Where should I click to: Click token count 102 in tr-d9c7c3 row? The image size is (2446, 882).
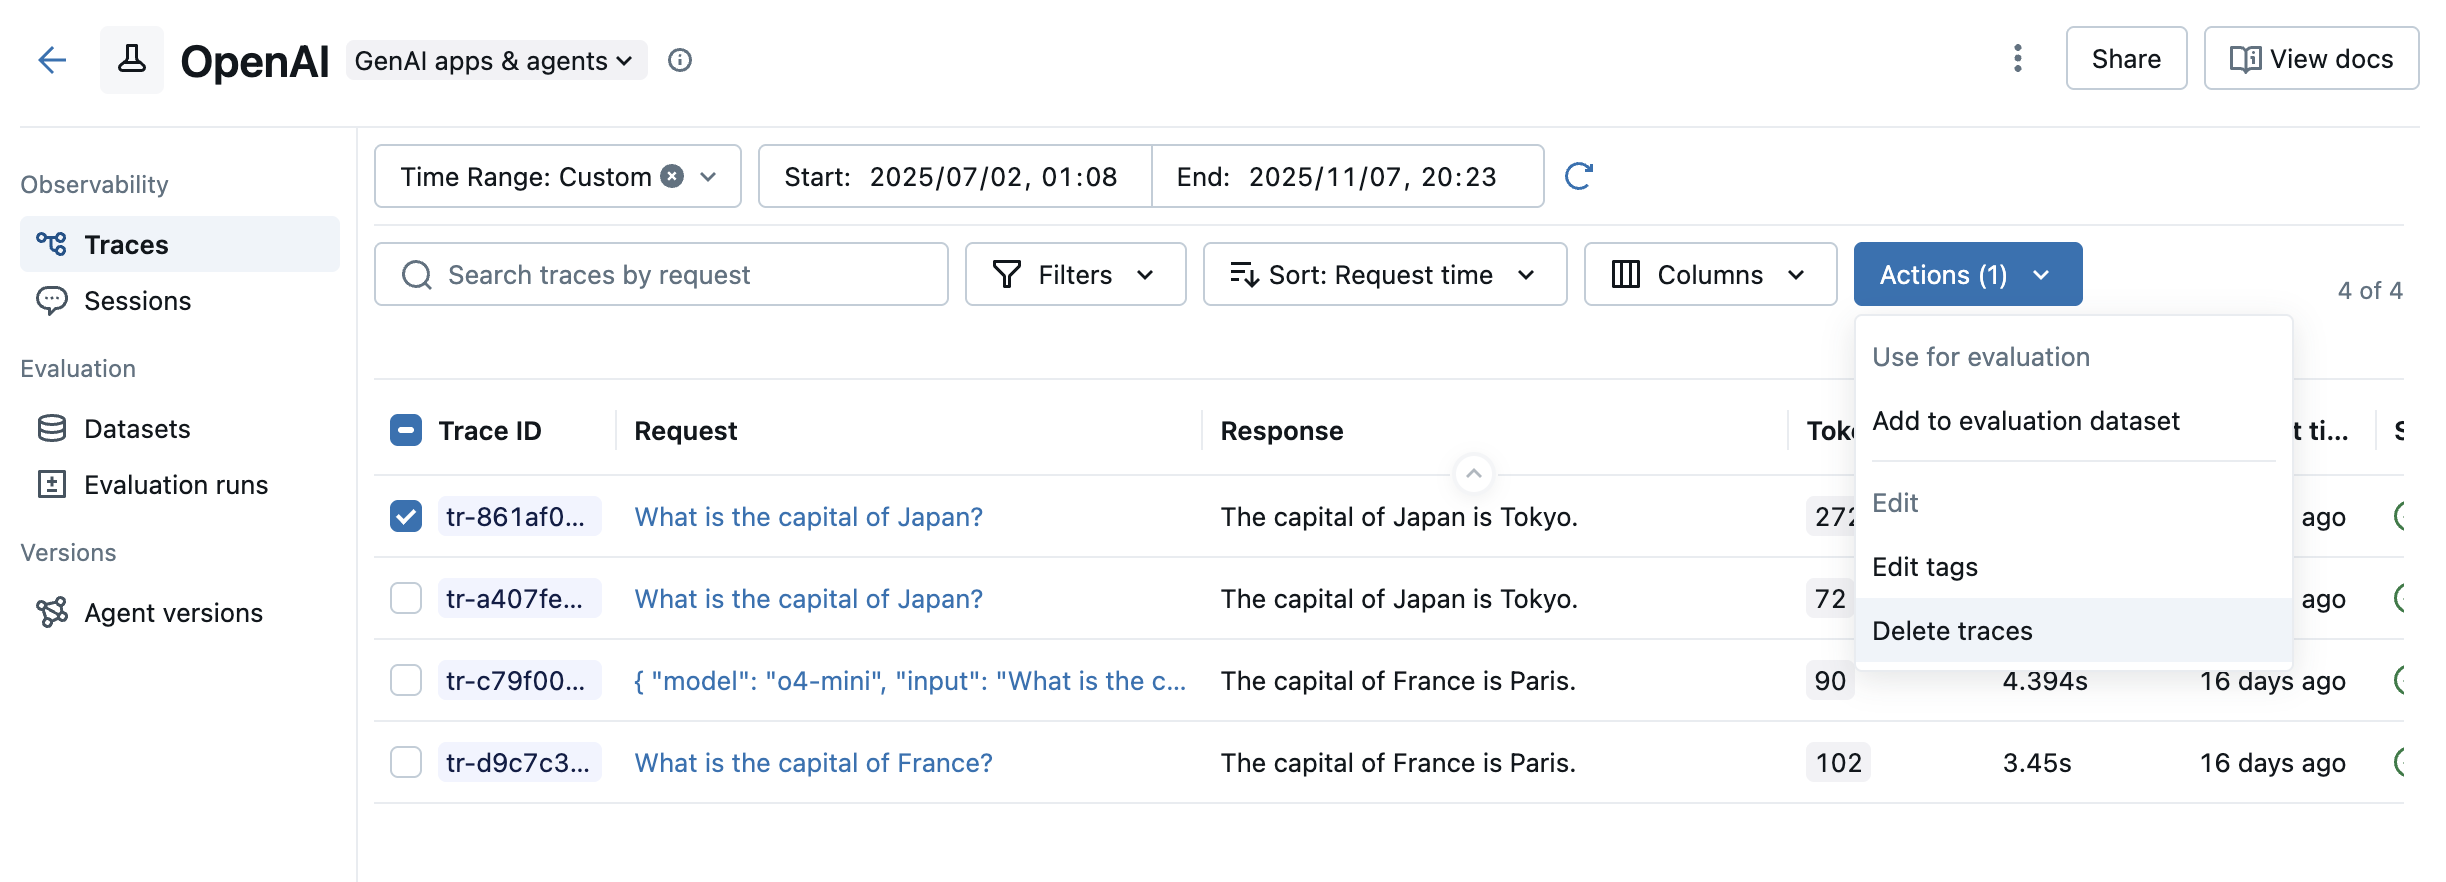[x=1838, y=763]
